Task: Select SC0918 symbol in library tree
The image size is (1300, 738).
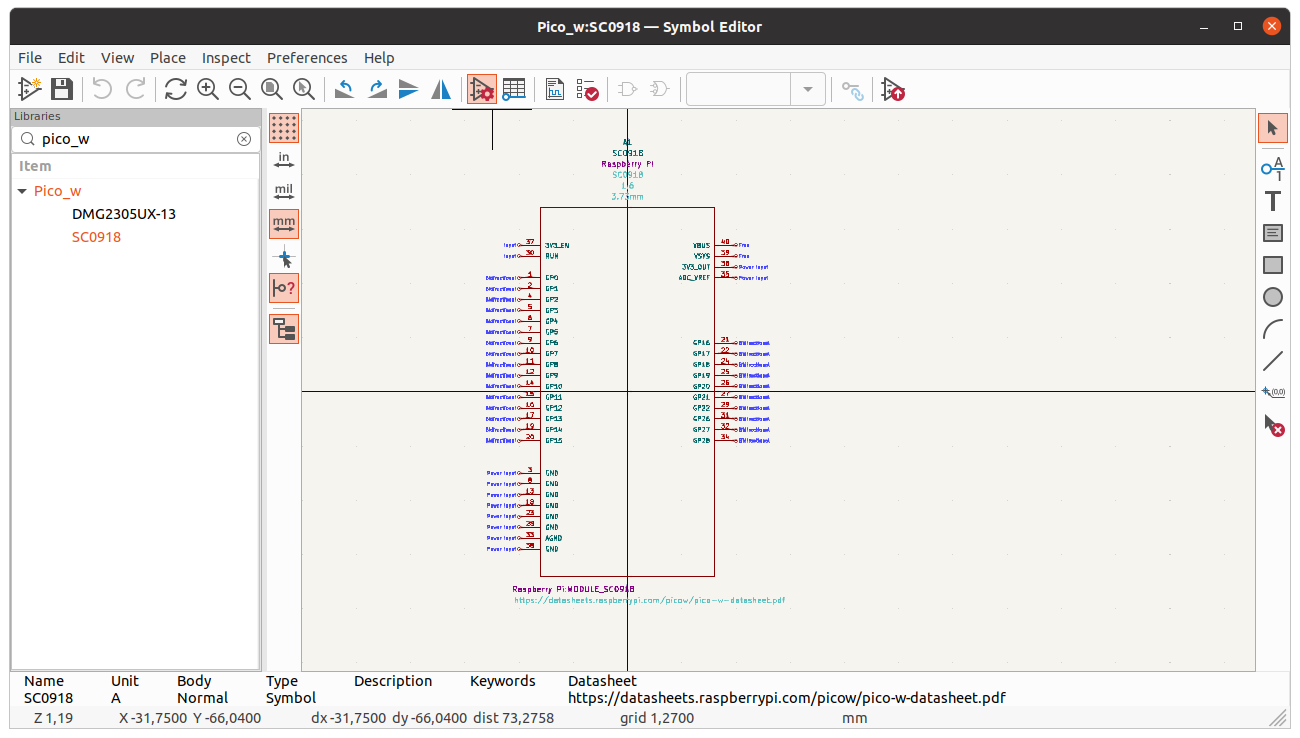Action: coord(96,237)
